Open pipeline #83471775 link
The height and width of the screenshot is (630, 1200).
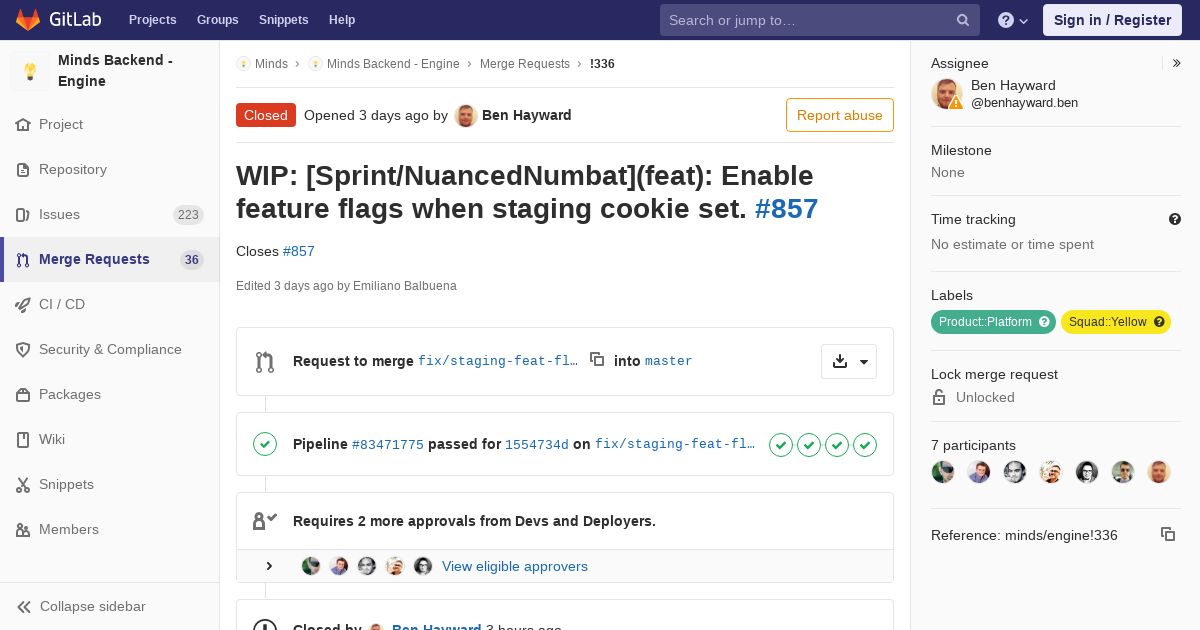388,445
